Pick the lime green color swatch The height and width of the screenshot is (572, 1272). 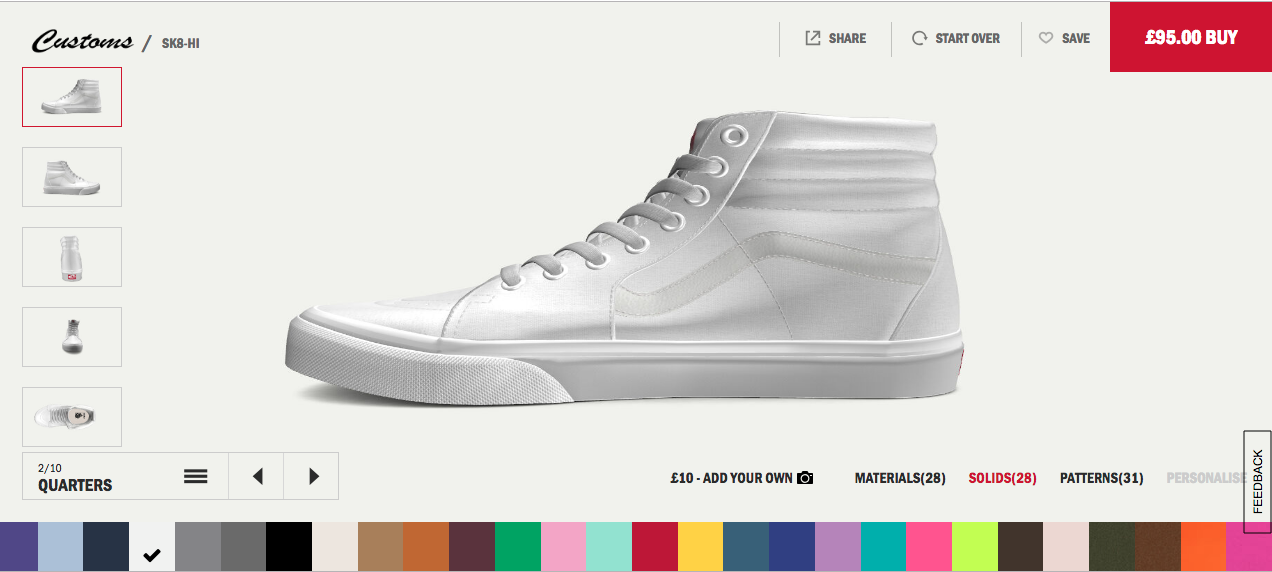pyautogui.click(x=975, y=547)
